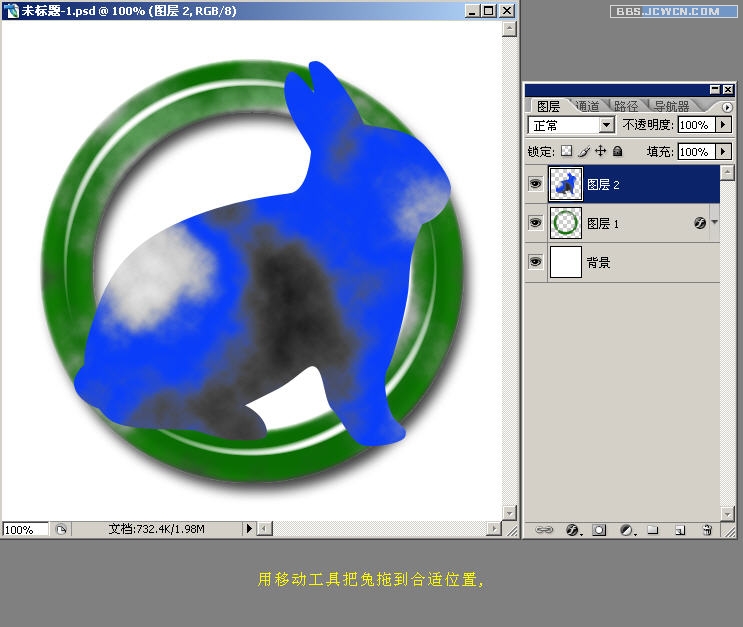Screen dimensions: 743x627
Task: Toggle lock position icon
Action: coord(600,151)
